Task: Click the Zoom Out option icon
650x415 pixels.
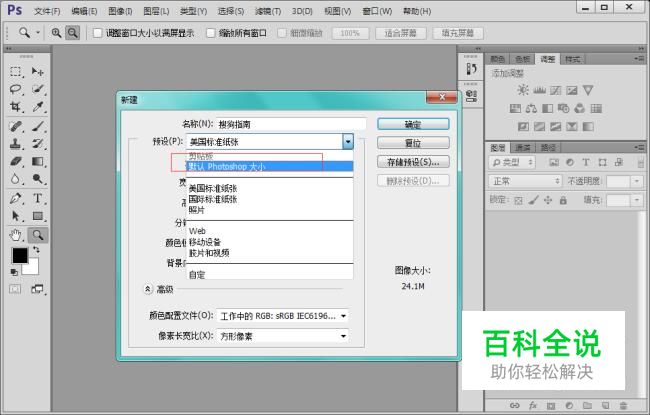Action: click(x=73, y=33)
